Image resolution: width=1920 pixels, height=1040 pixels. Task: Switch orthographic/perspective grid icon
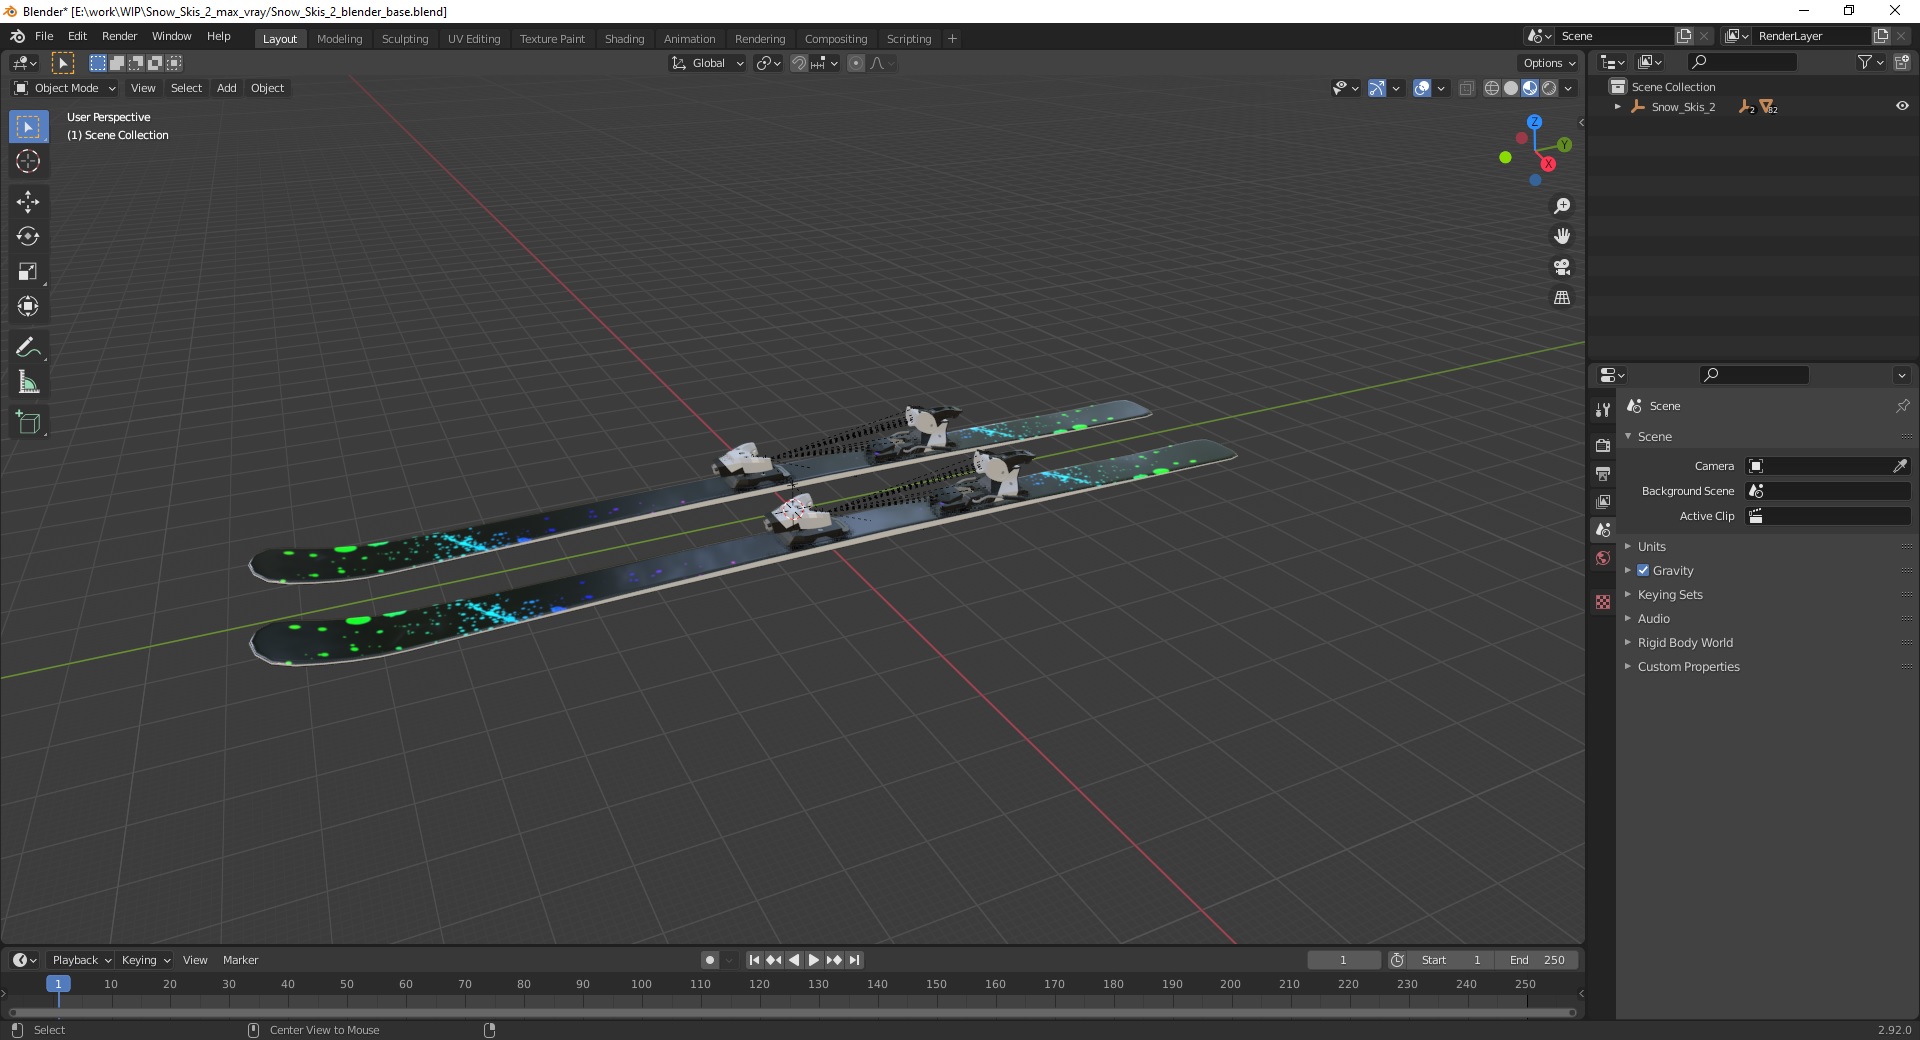1562,297
